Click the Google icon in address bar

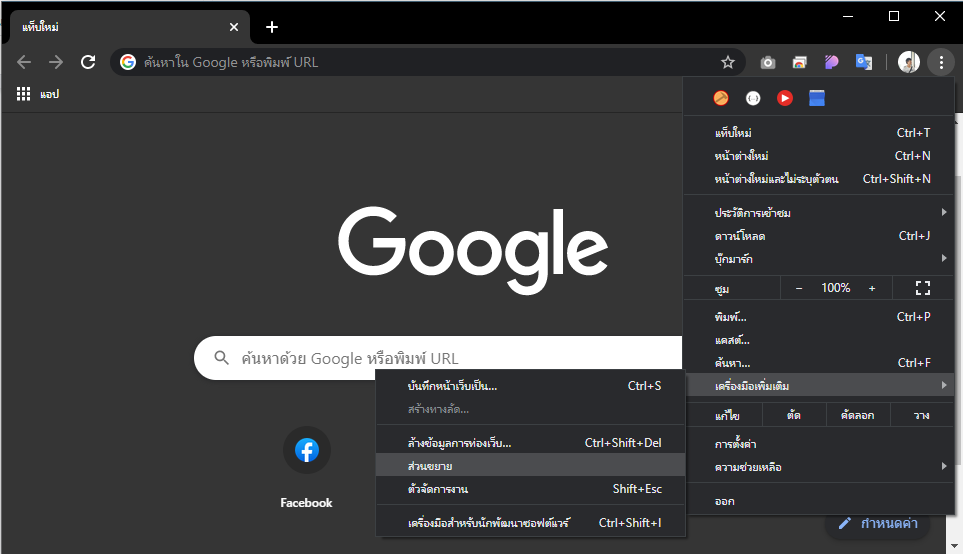pos(128,62)
